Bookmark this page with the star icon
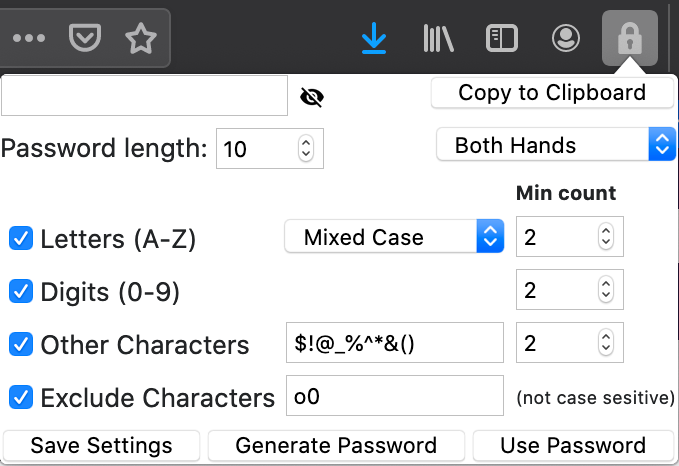The width and height of the screenshot is (679, 466). click(x=141, y=39)
